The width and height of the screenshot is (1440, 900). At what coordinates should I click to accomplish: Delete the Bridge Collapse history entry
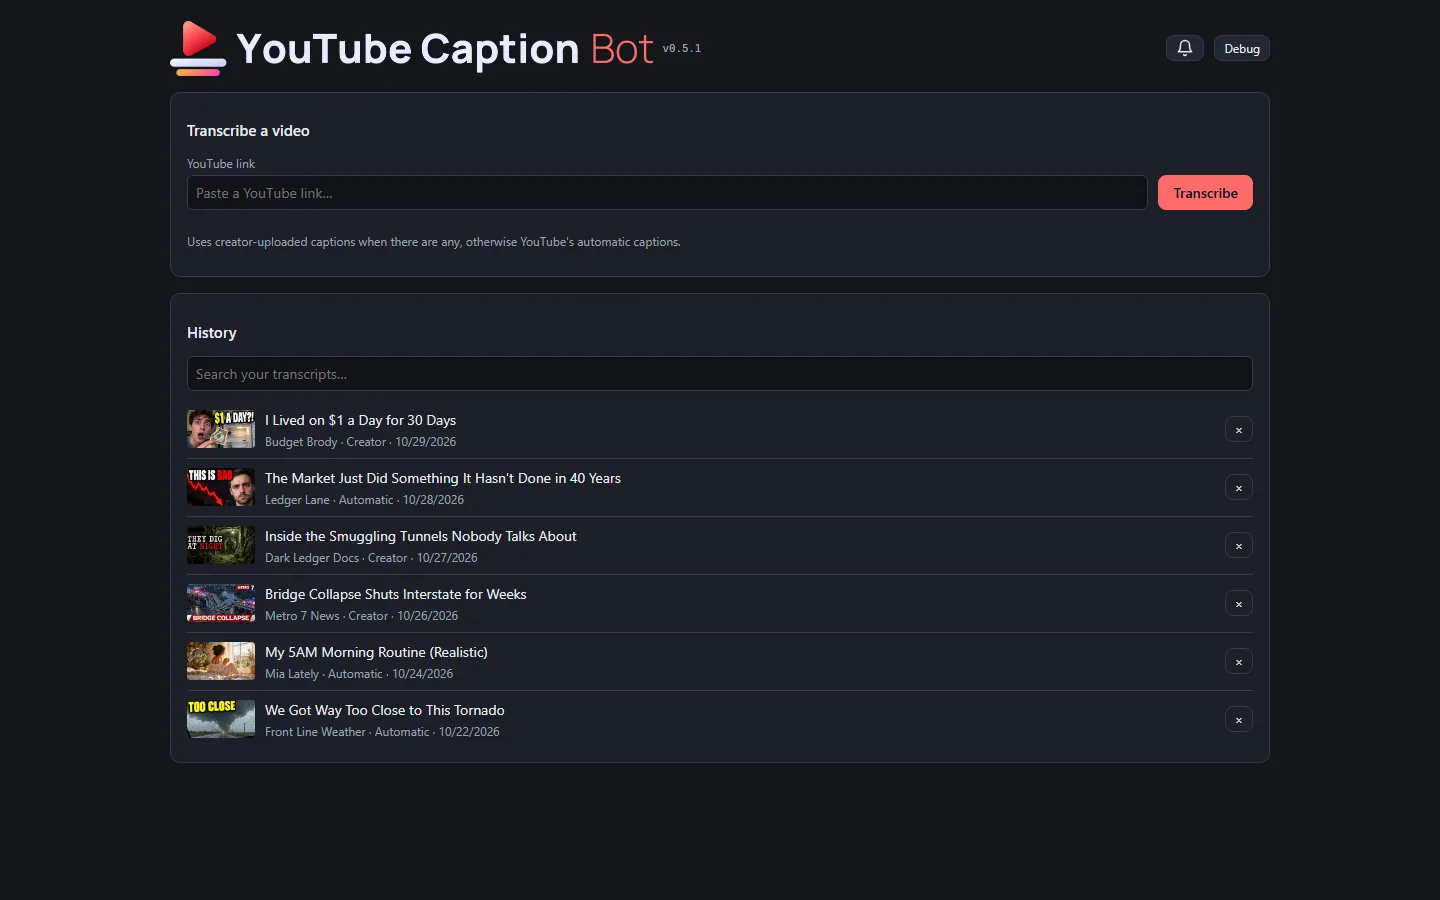[x=1239, y=604]
